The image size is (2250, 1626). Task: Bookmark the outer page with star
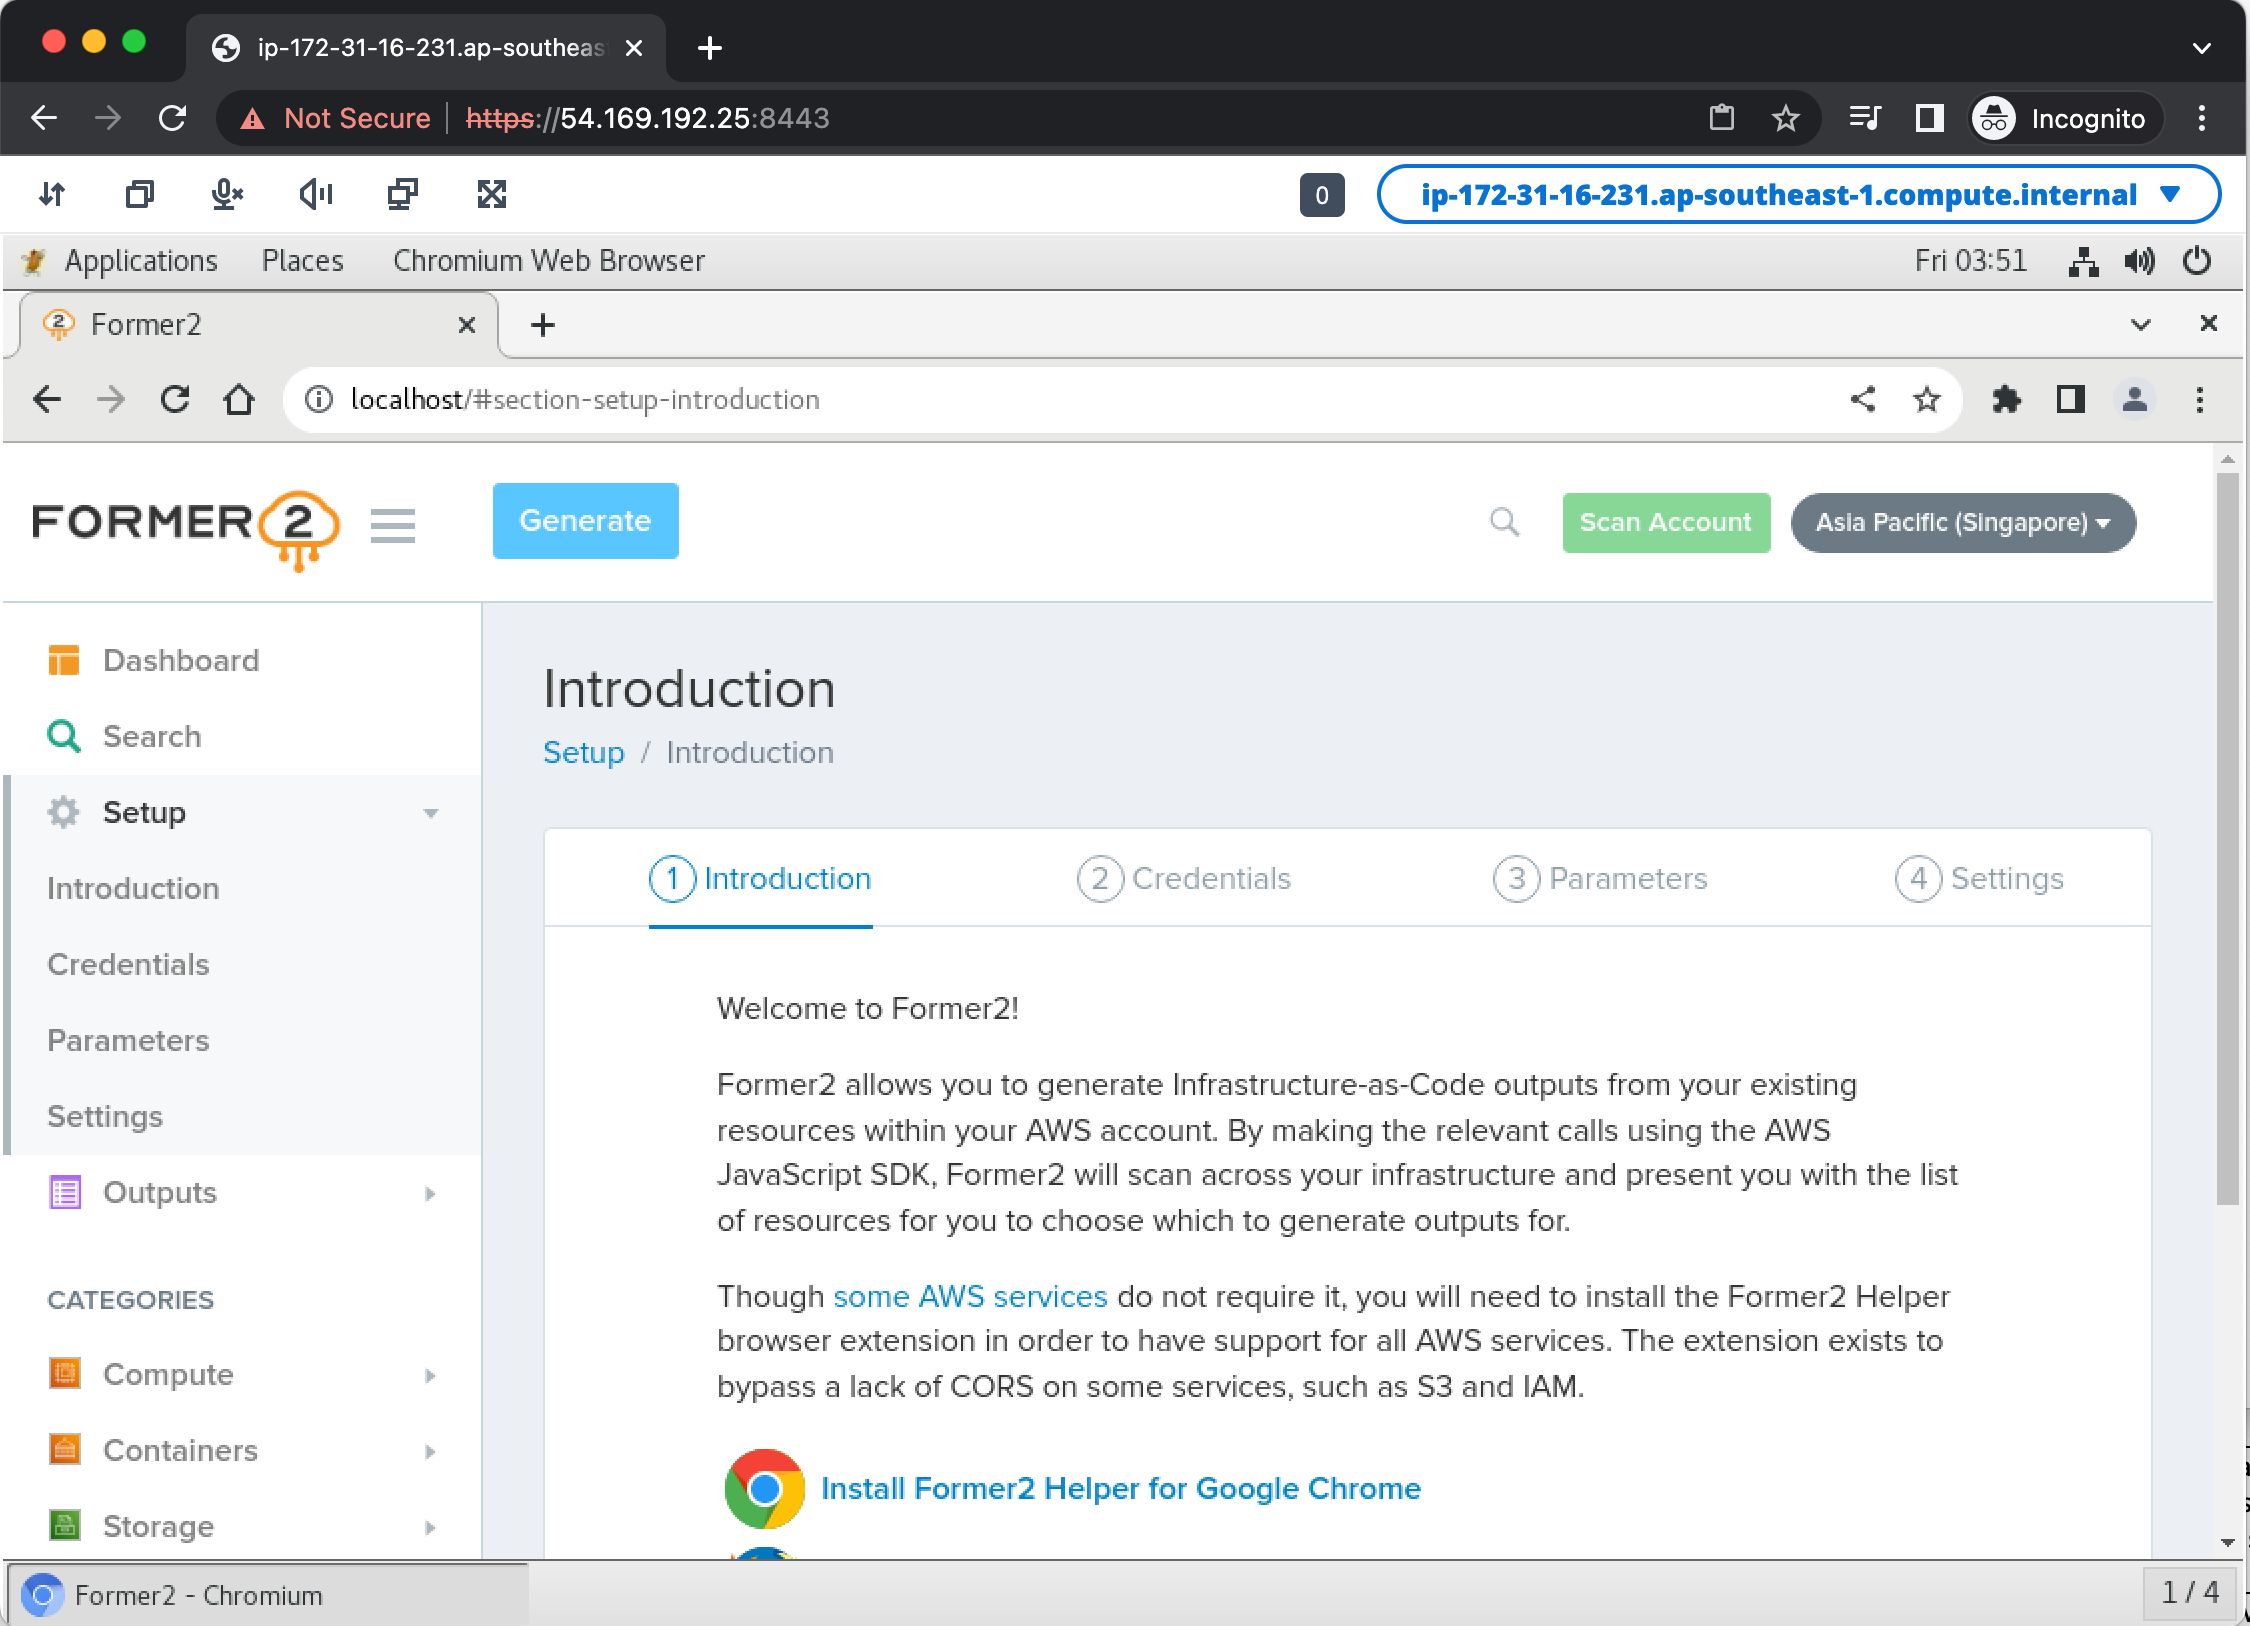pos(1786,118)
